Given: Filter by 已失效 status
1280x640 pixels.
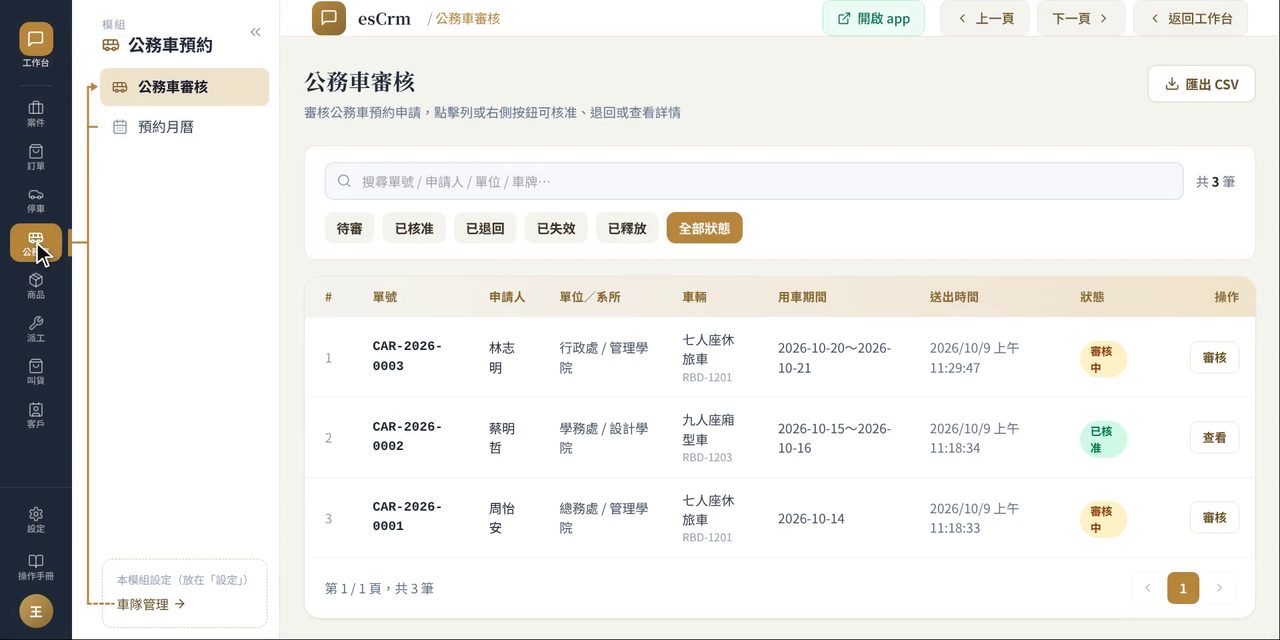Looking at the screenshot, I should 556,228.
